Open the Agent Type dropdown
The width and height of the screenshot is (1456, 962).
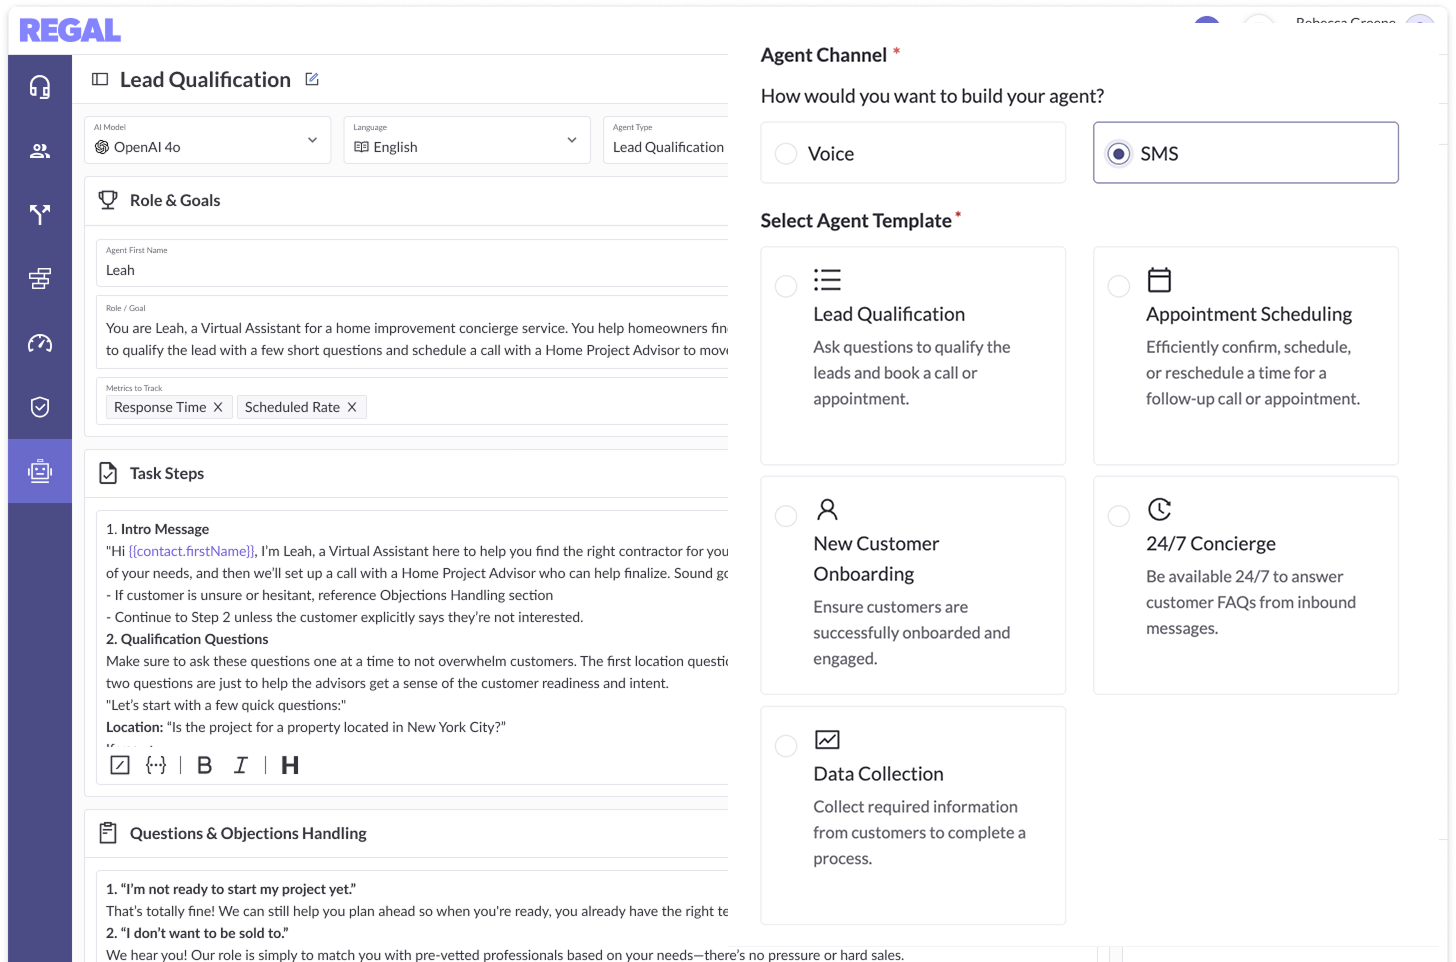pos(666,140)
